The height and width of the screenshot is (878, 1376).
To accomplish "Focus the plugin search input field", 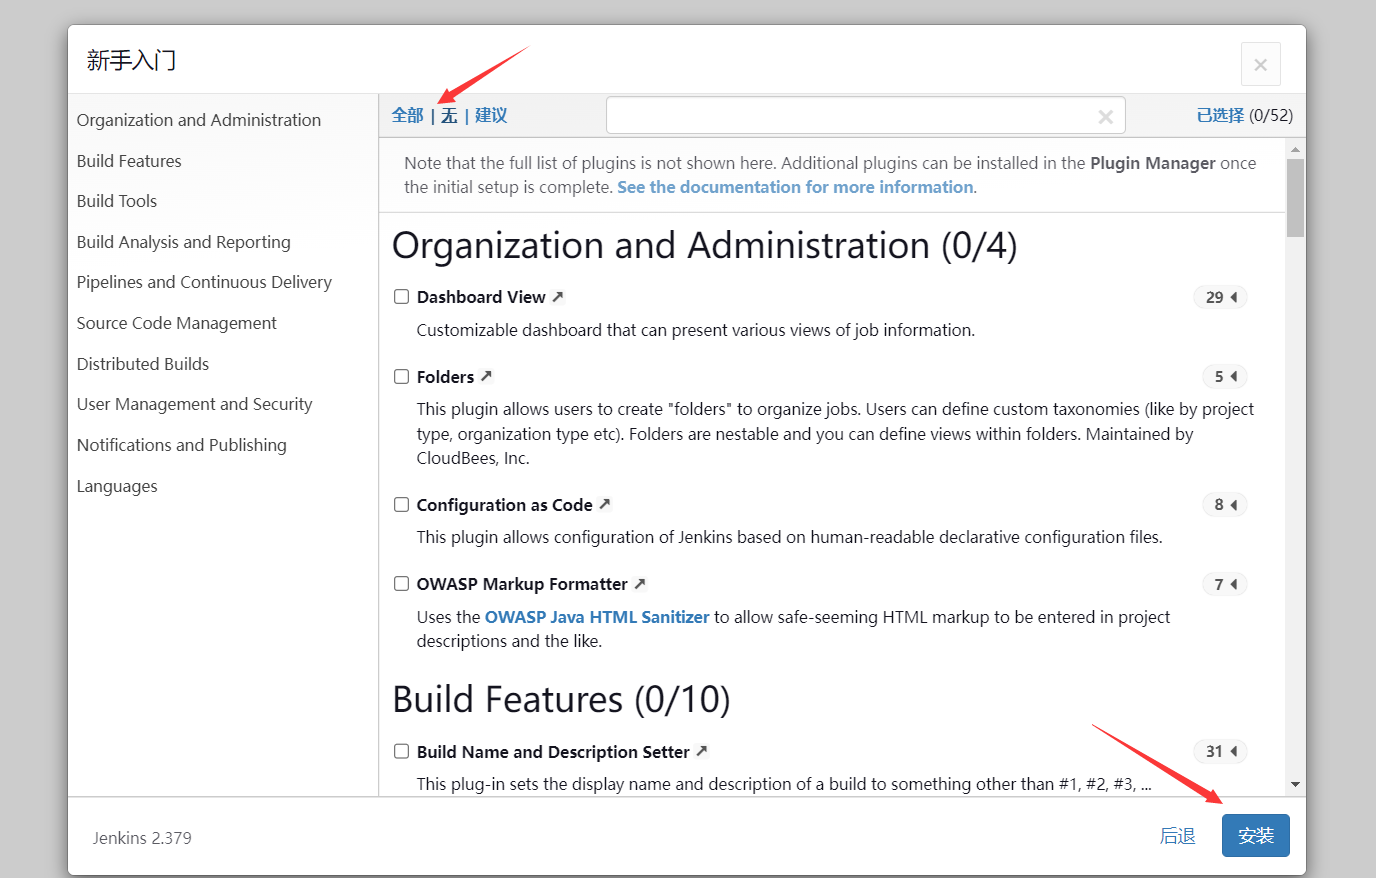I will point(866,115).
